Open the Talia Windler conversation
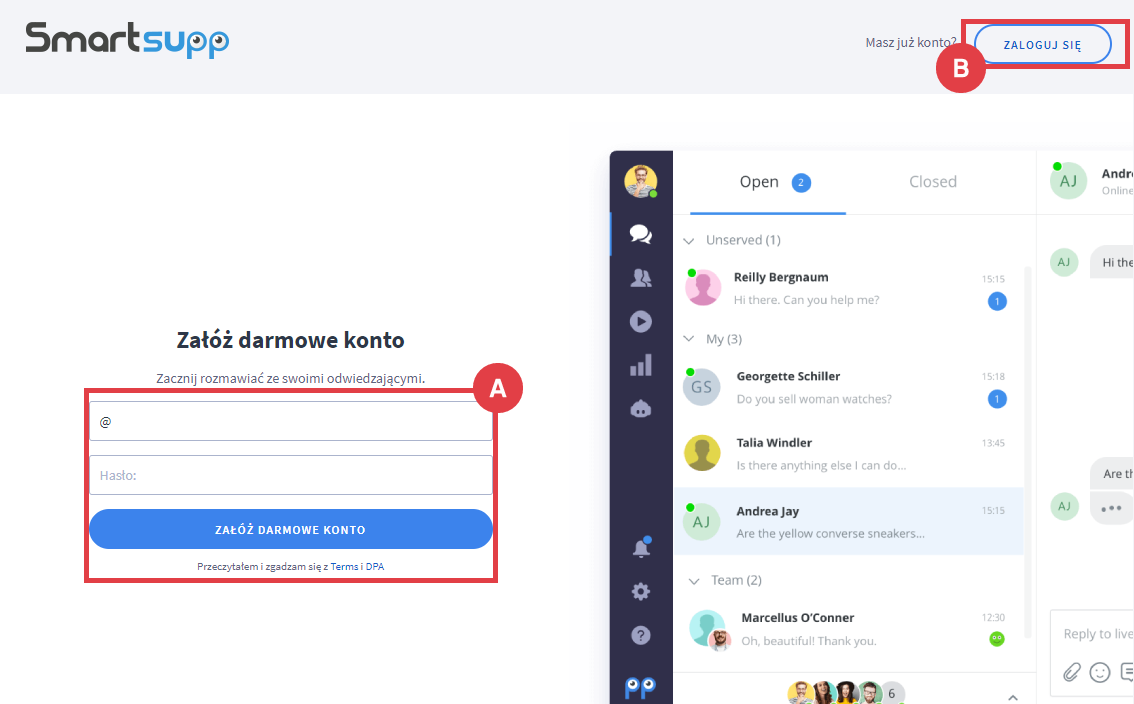 848,454
